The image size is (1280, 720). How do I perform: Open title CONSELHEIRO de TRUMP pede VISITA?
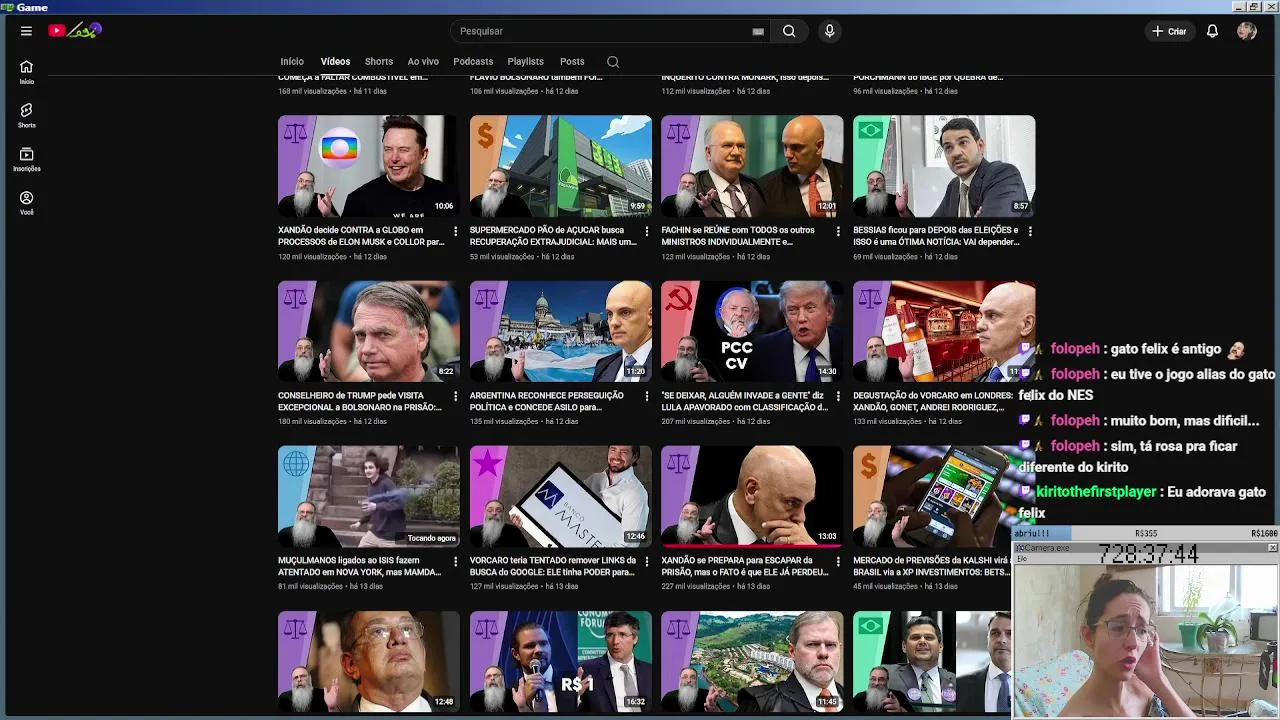(x=361, y=401)
